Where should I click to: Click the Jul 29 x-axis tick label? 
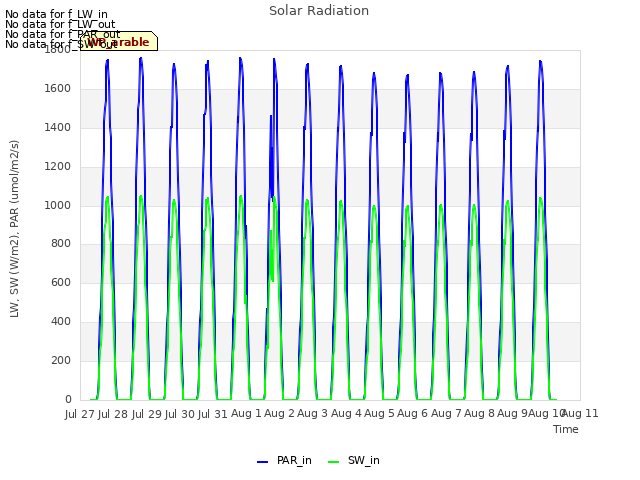147,414
